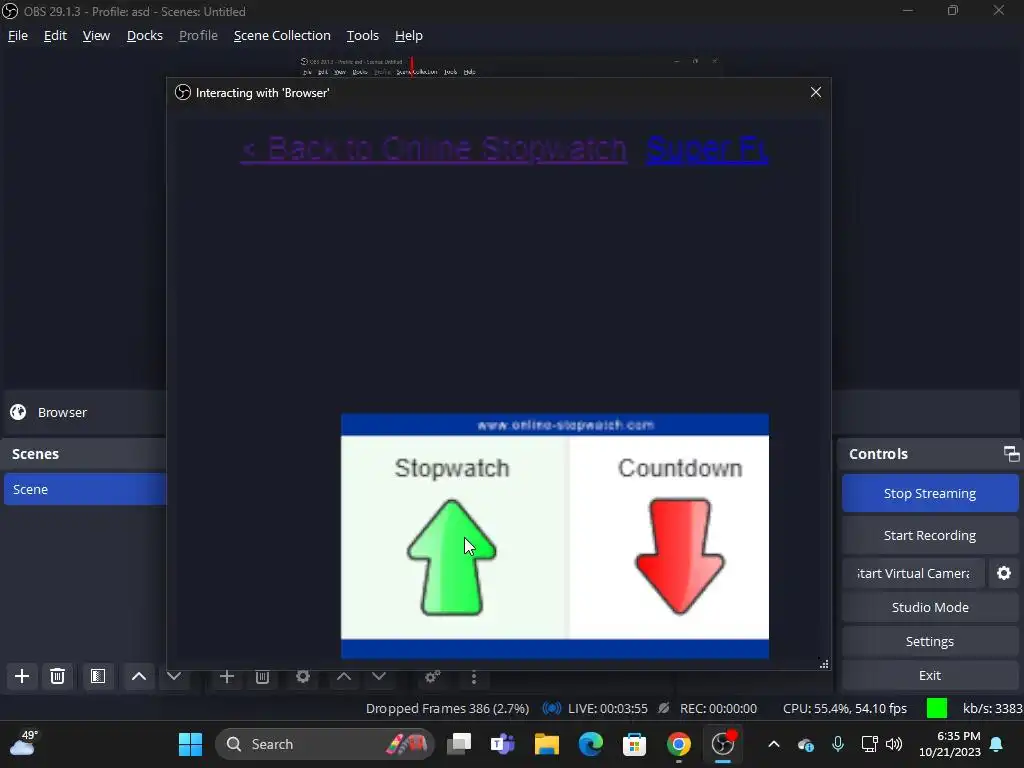1024x768 pixels.
Task: Remove selected source trash icon
Action: tap(263, 677)
